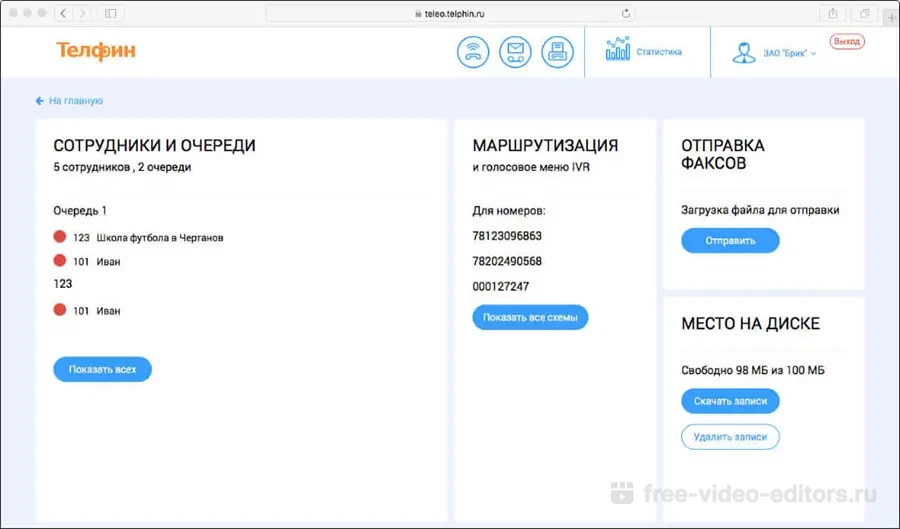The width and height of the screenshot is (900, 529).
Task: Click the Safari share icon
Action: [832, 13]
